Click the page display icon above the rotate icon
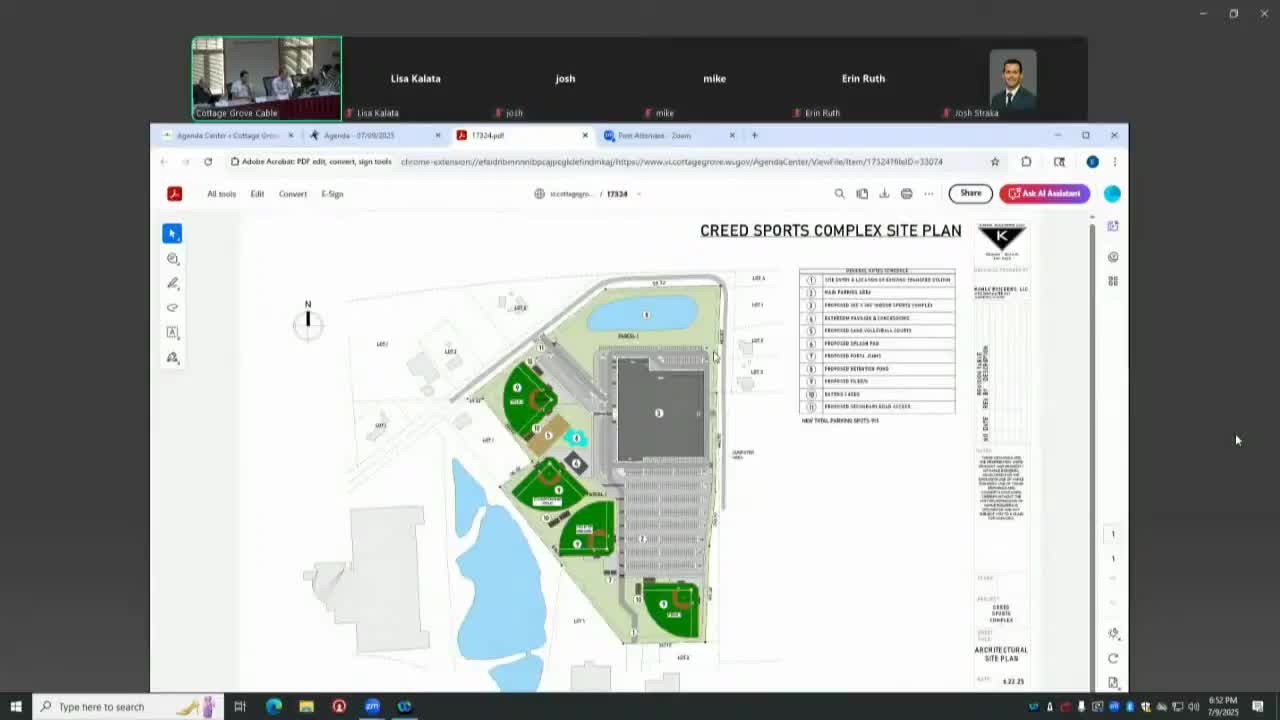The height and width of the screenshot is (720, 1280). 1113,633
